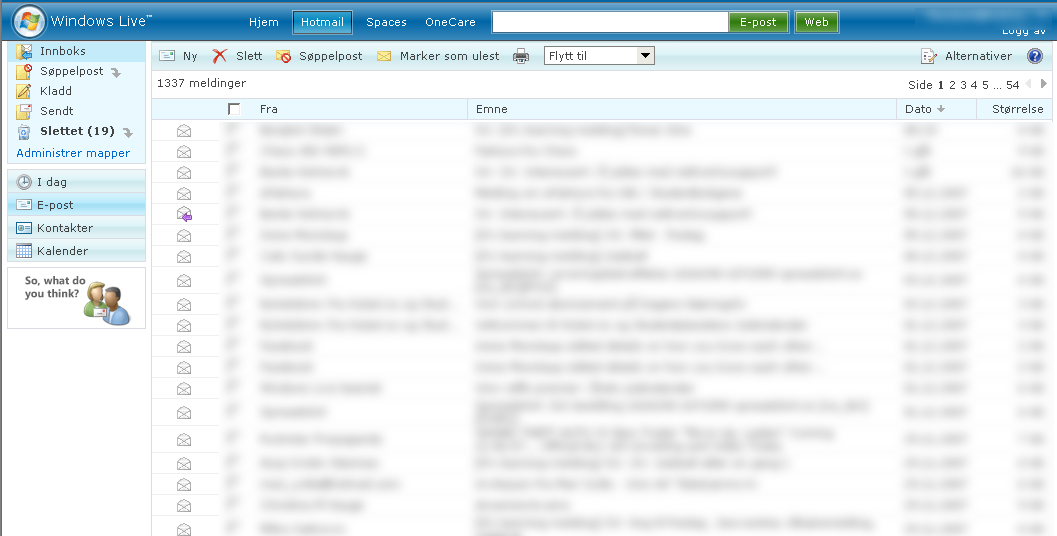1057x536 pixels.
Task: Click Marker som ulest in toolbar
Action: coord(450,56)
